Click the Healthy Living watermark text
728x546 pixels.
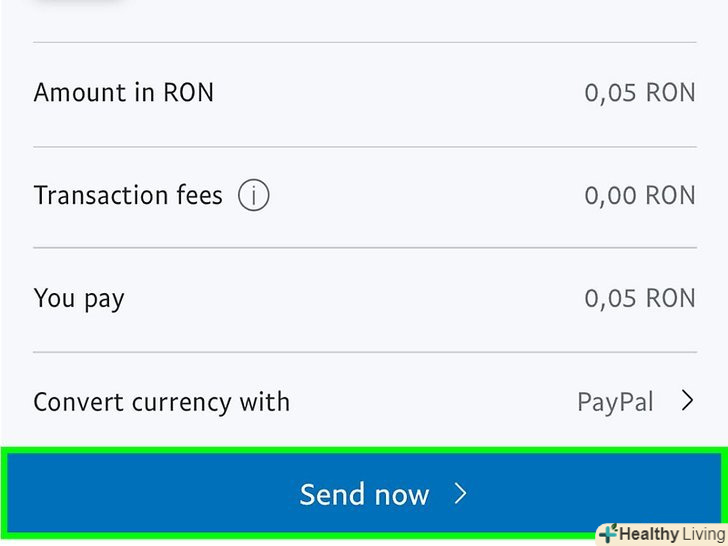pyautogui.click(x=672, y=534)
